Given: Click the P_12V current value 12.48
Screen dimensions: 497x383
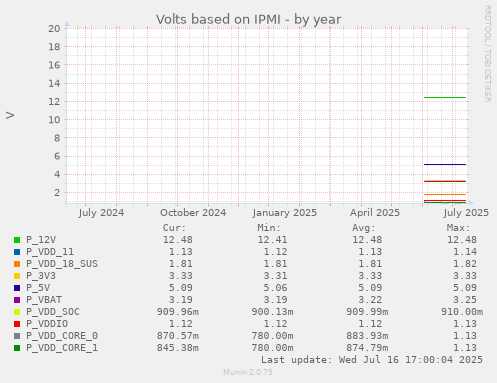Looking at the screenshot, I should (x=178, y=240).
